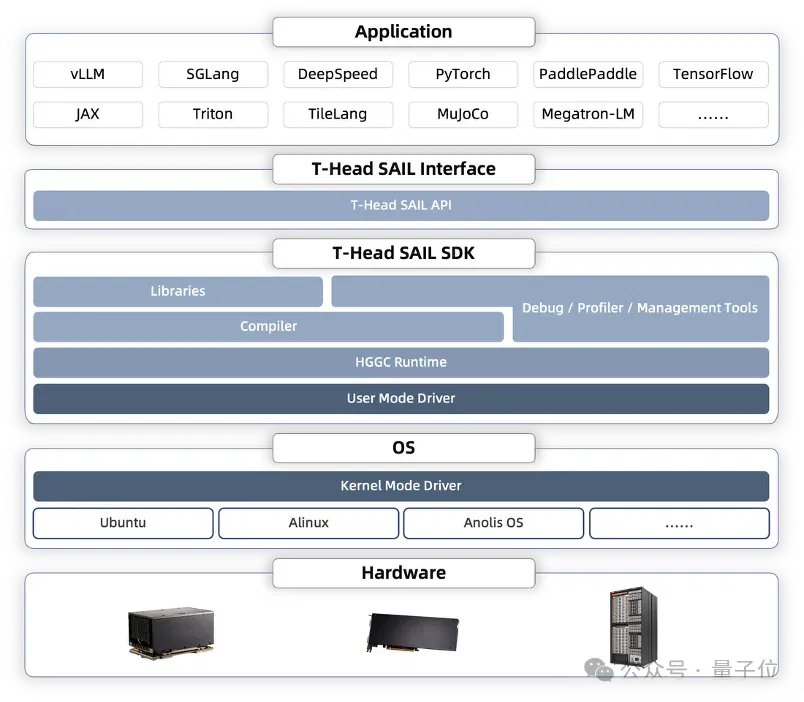Click the T-Head SAIL Interface header

(404, 169)
